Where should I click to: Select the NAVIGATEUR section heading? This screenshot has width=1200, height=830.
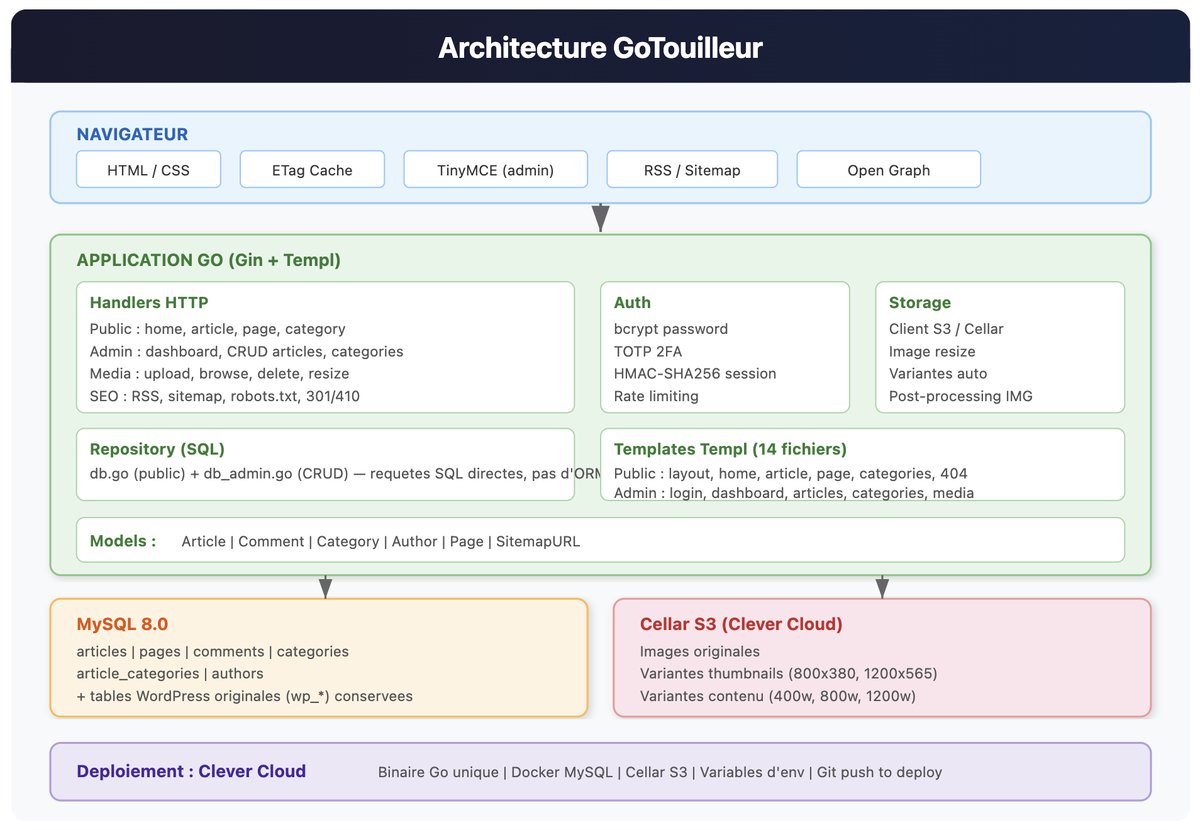point(132,134)
